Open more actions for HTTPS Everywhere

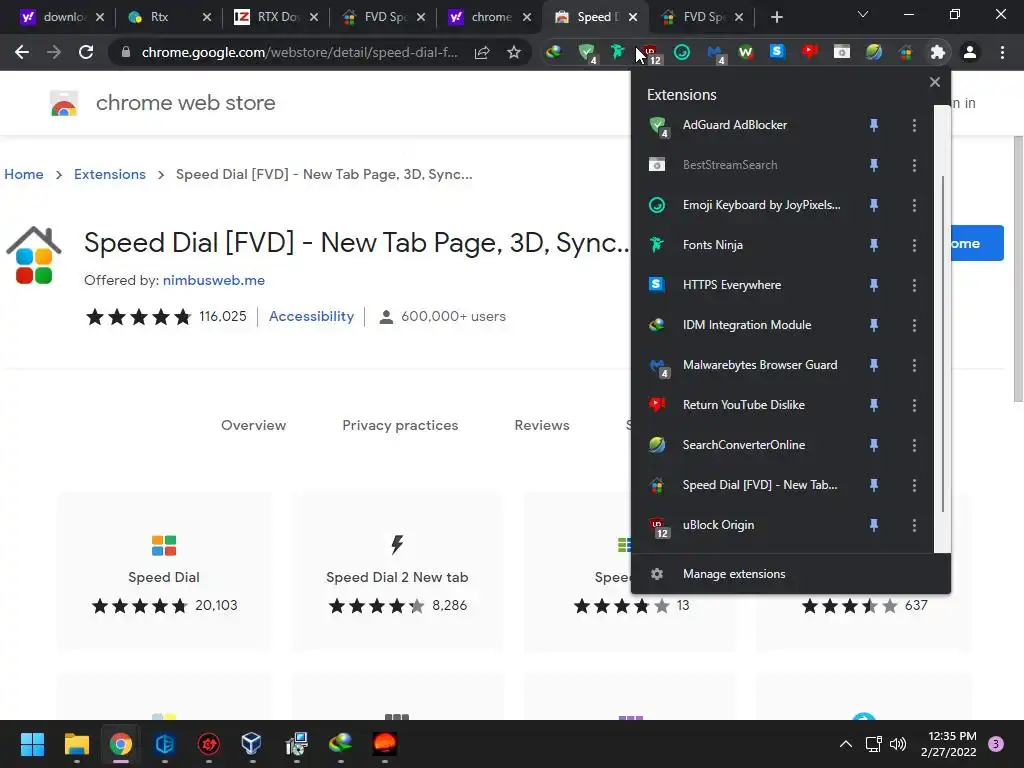pyautogui.click(x=914, y=285)
